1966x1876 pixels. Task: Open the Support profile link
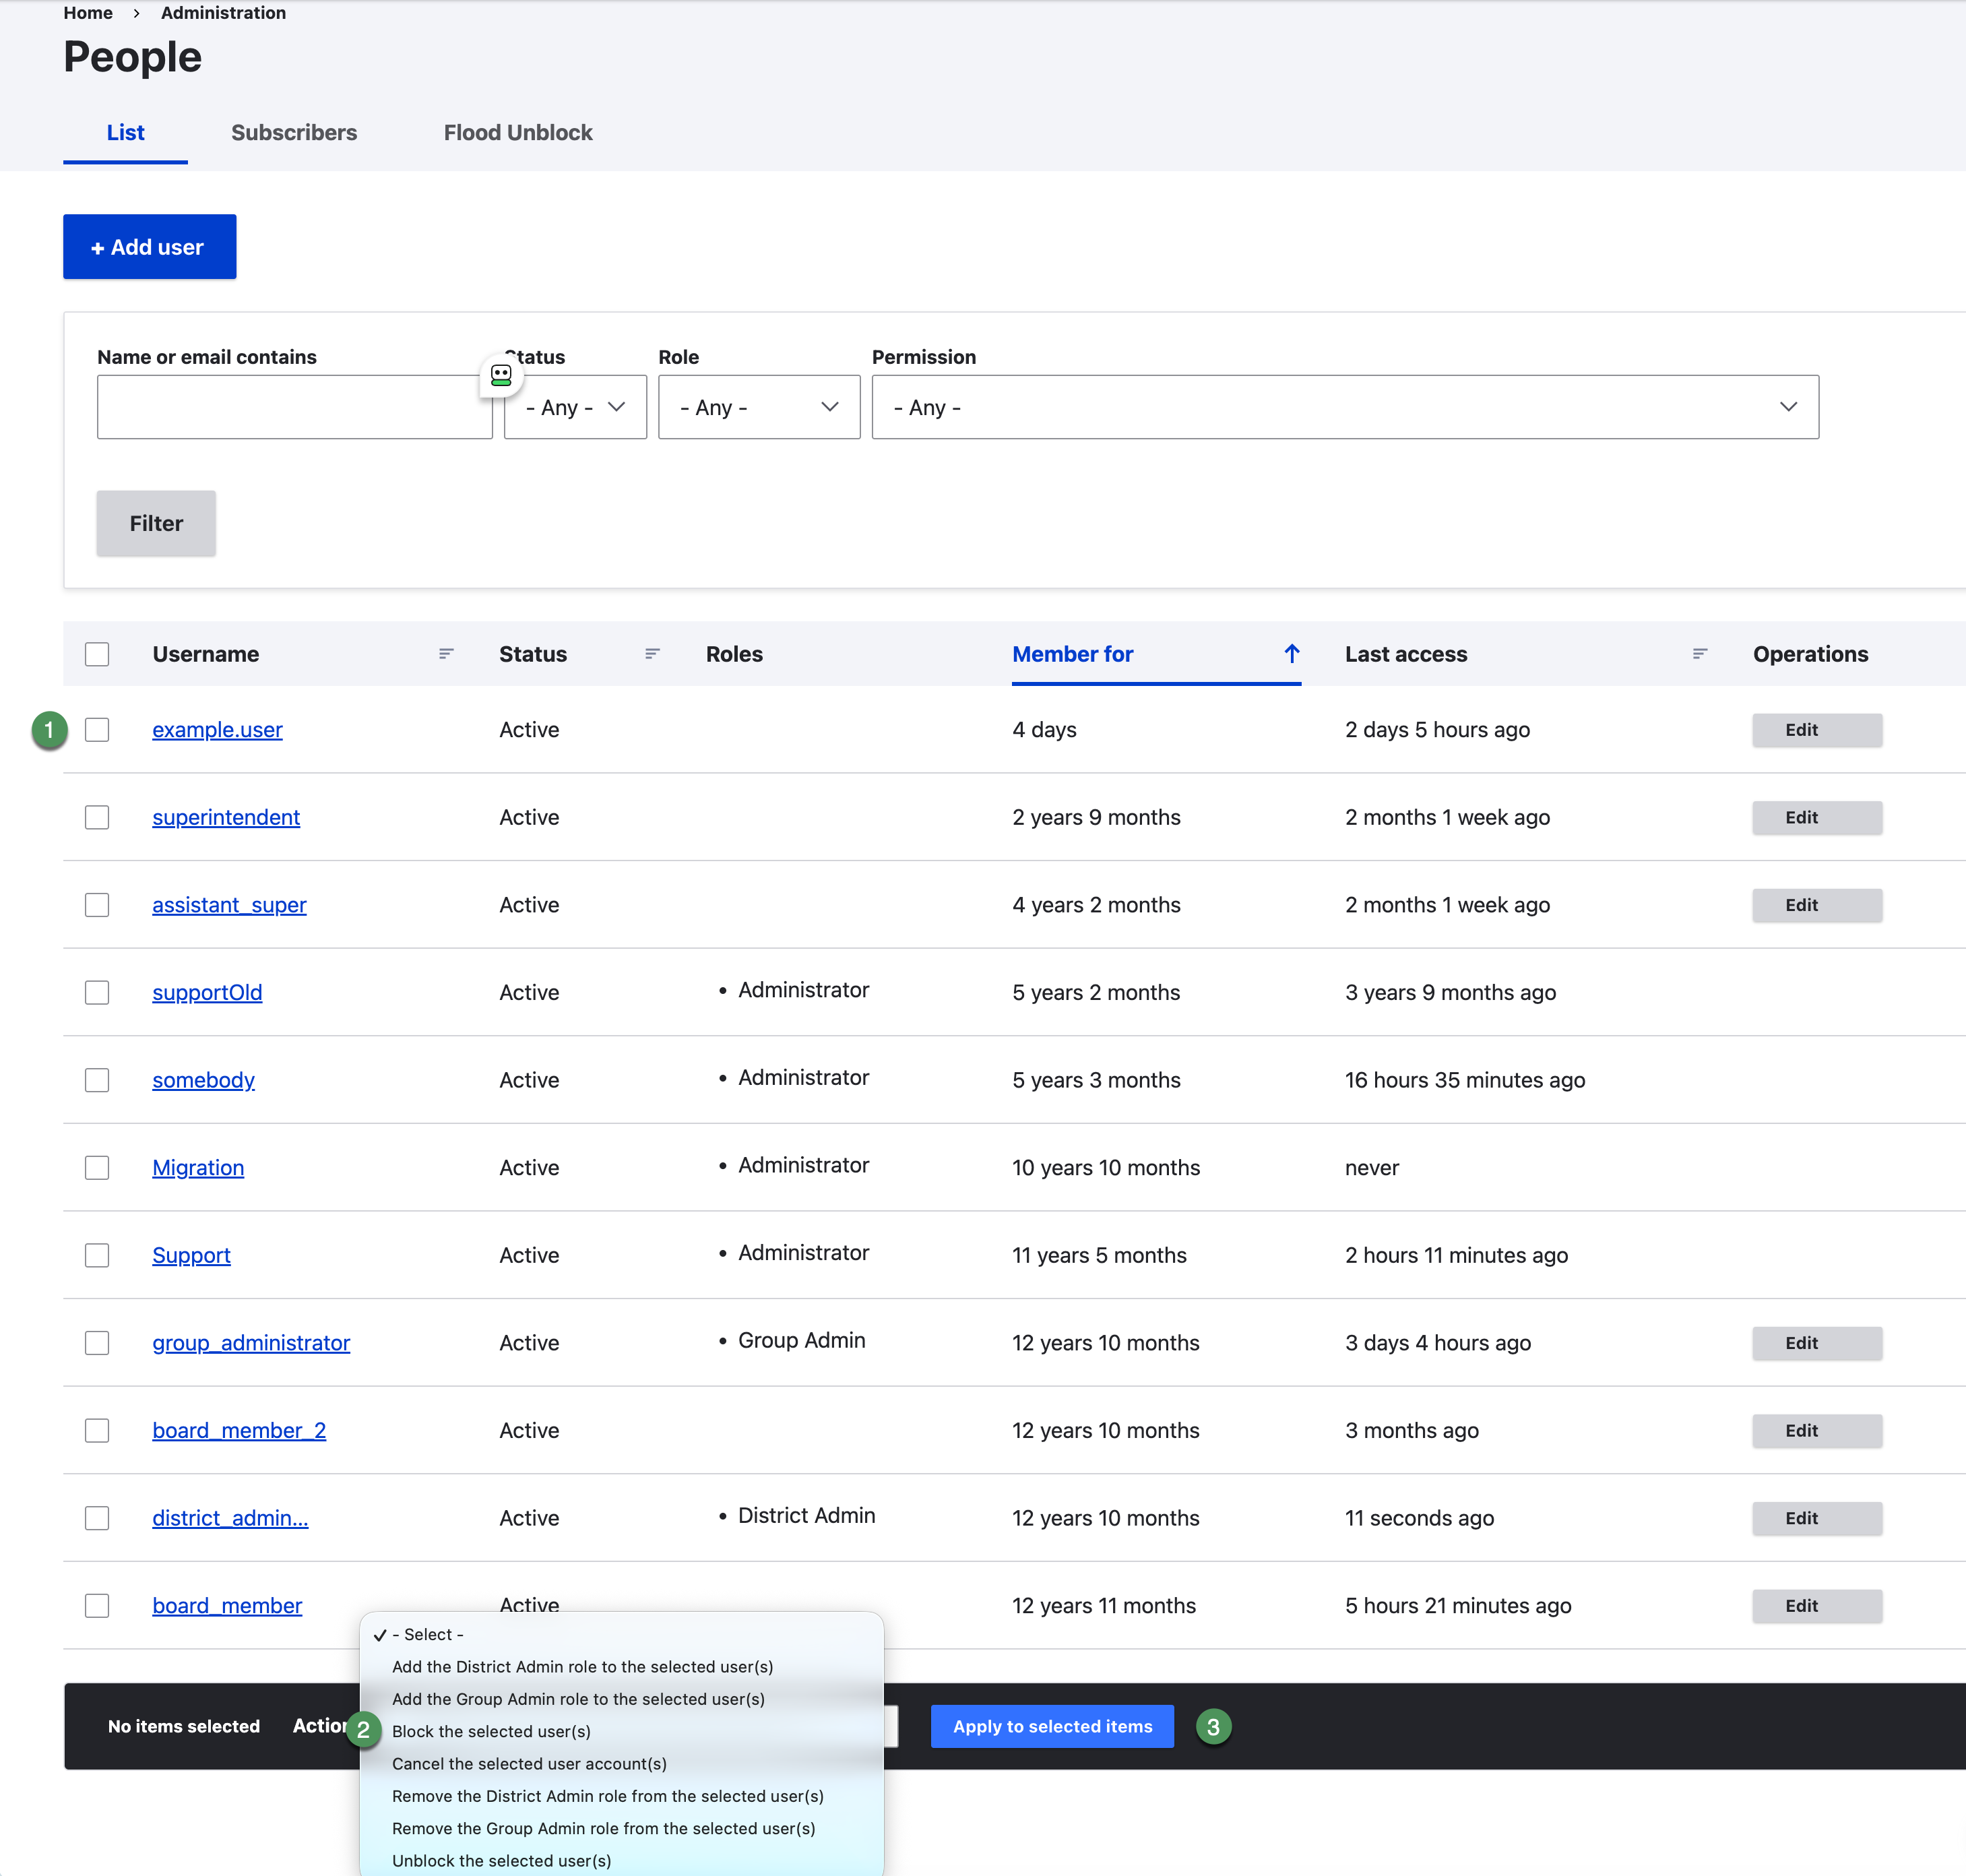(191, 1256)
